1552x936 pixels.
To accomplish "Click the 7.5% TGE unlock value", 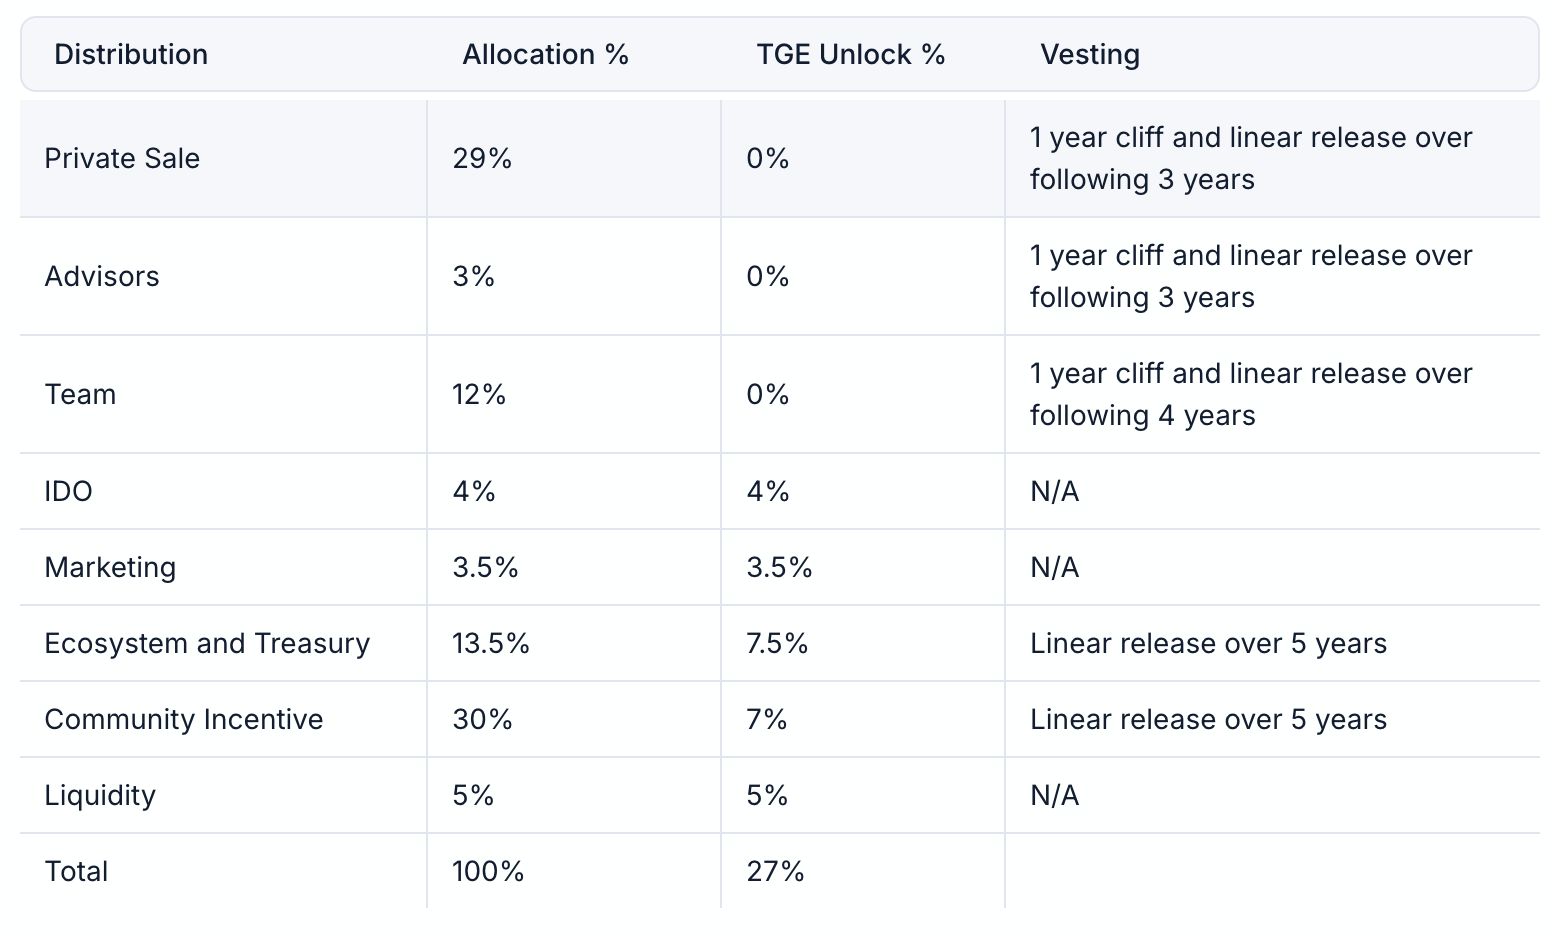I will coord(777,644).
